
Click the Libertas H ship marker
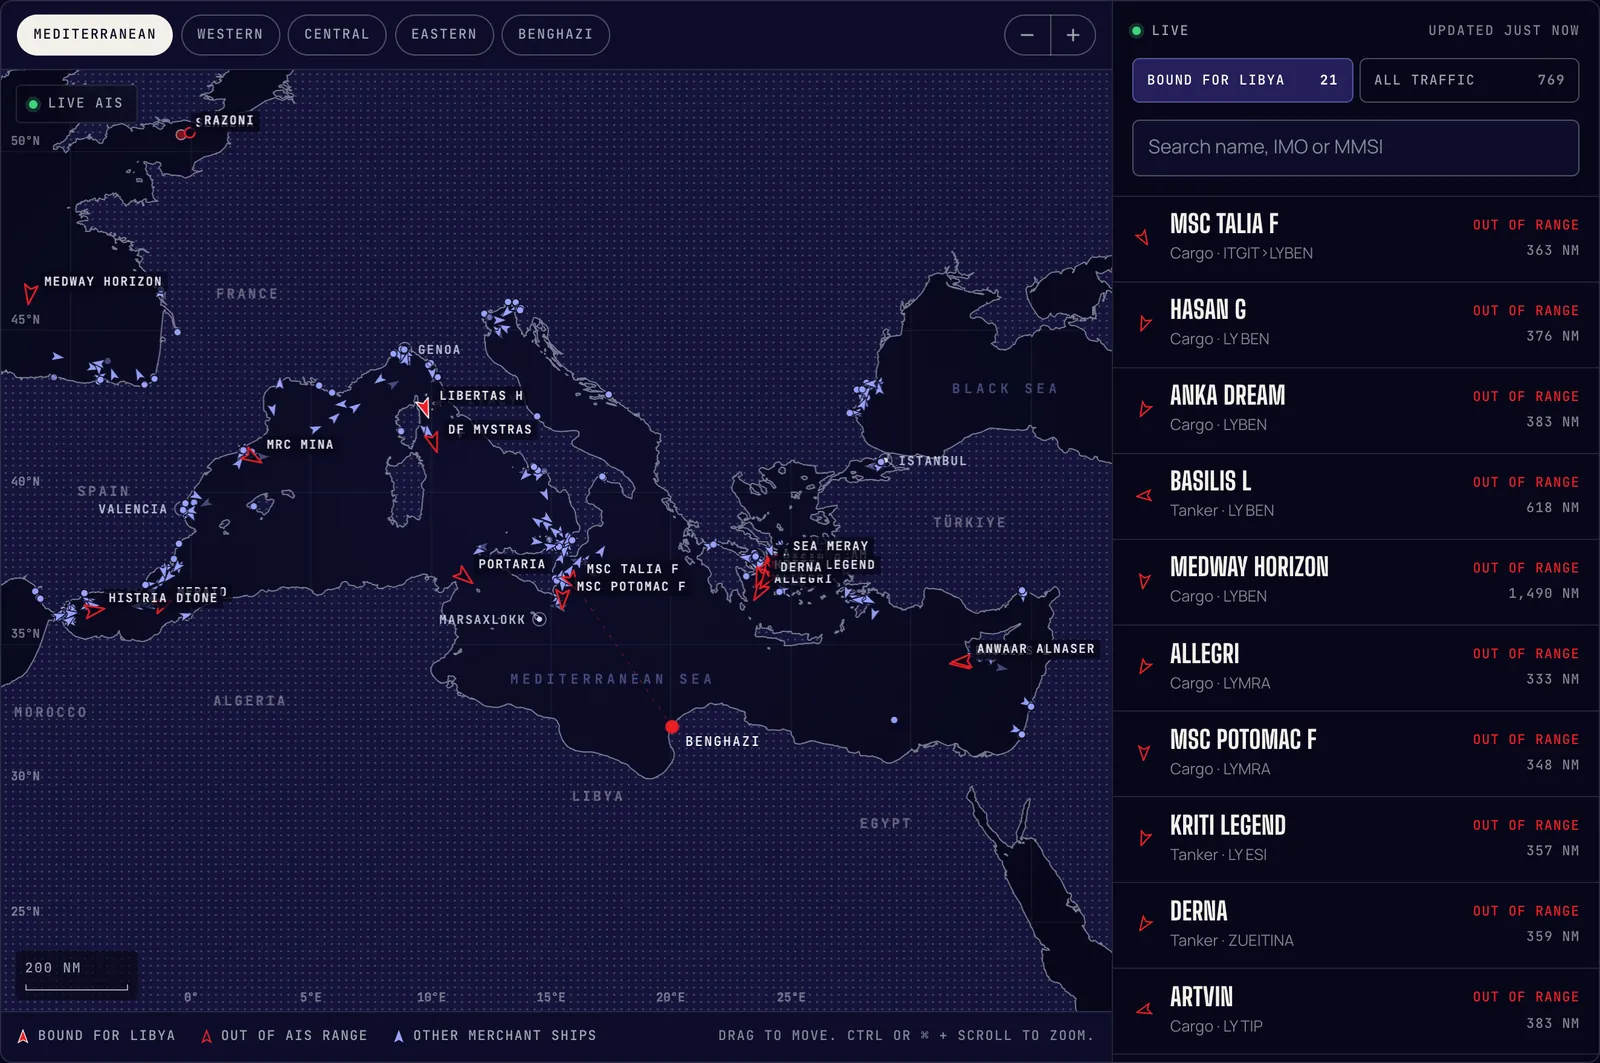(x=424, y=407)
